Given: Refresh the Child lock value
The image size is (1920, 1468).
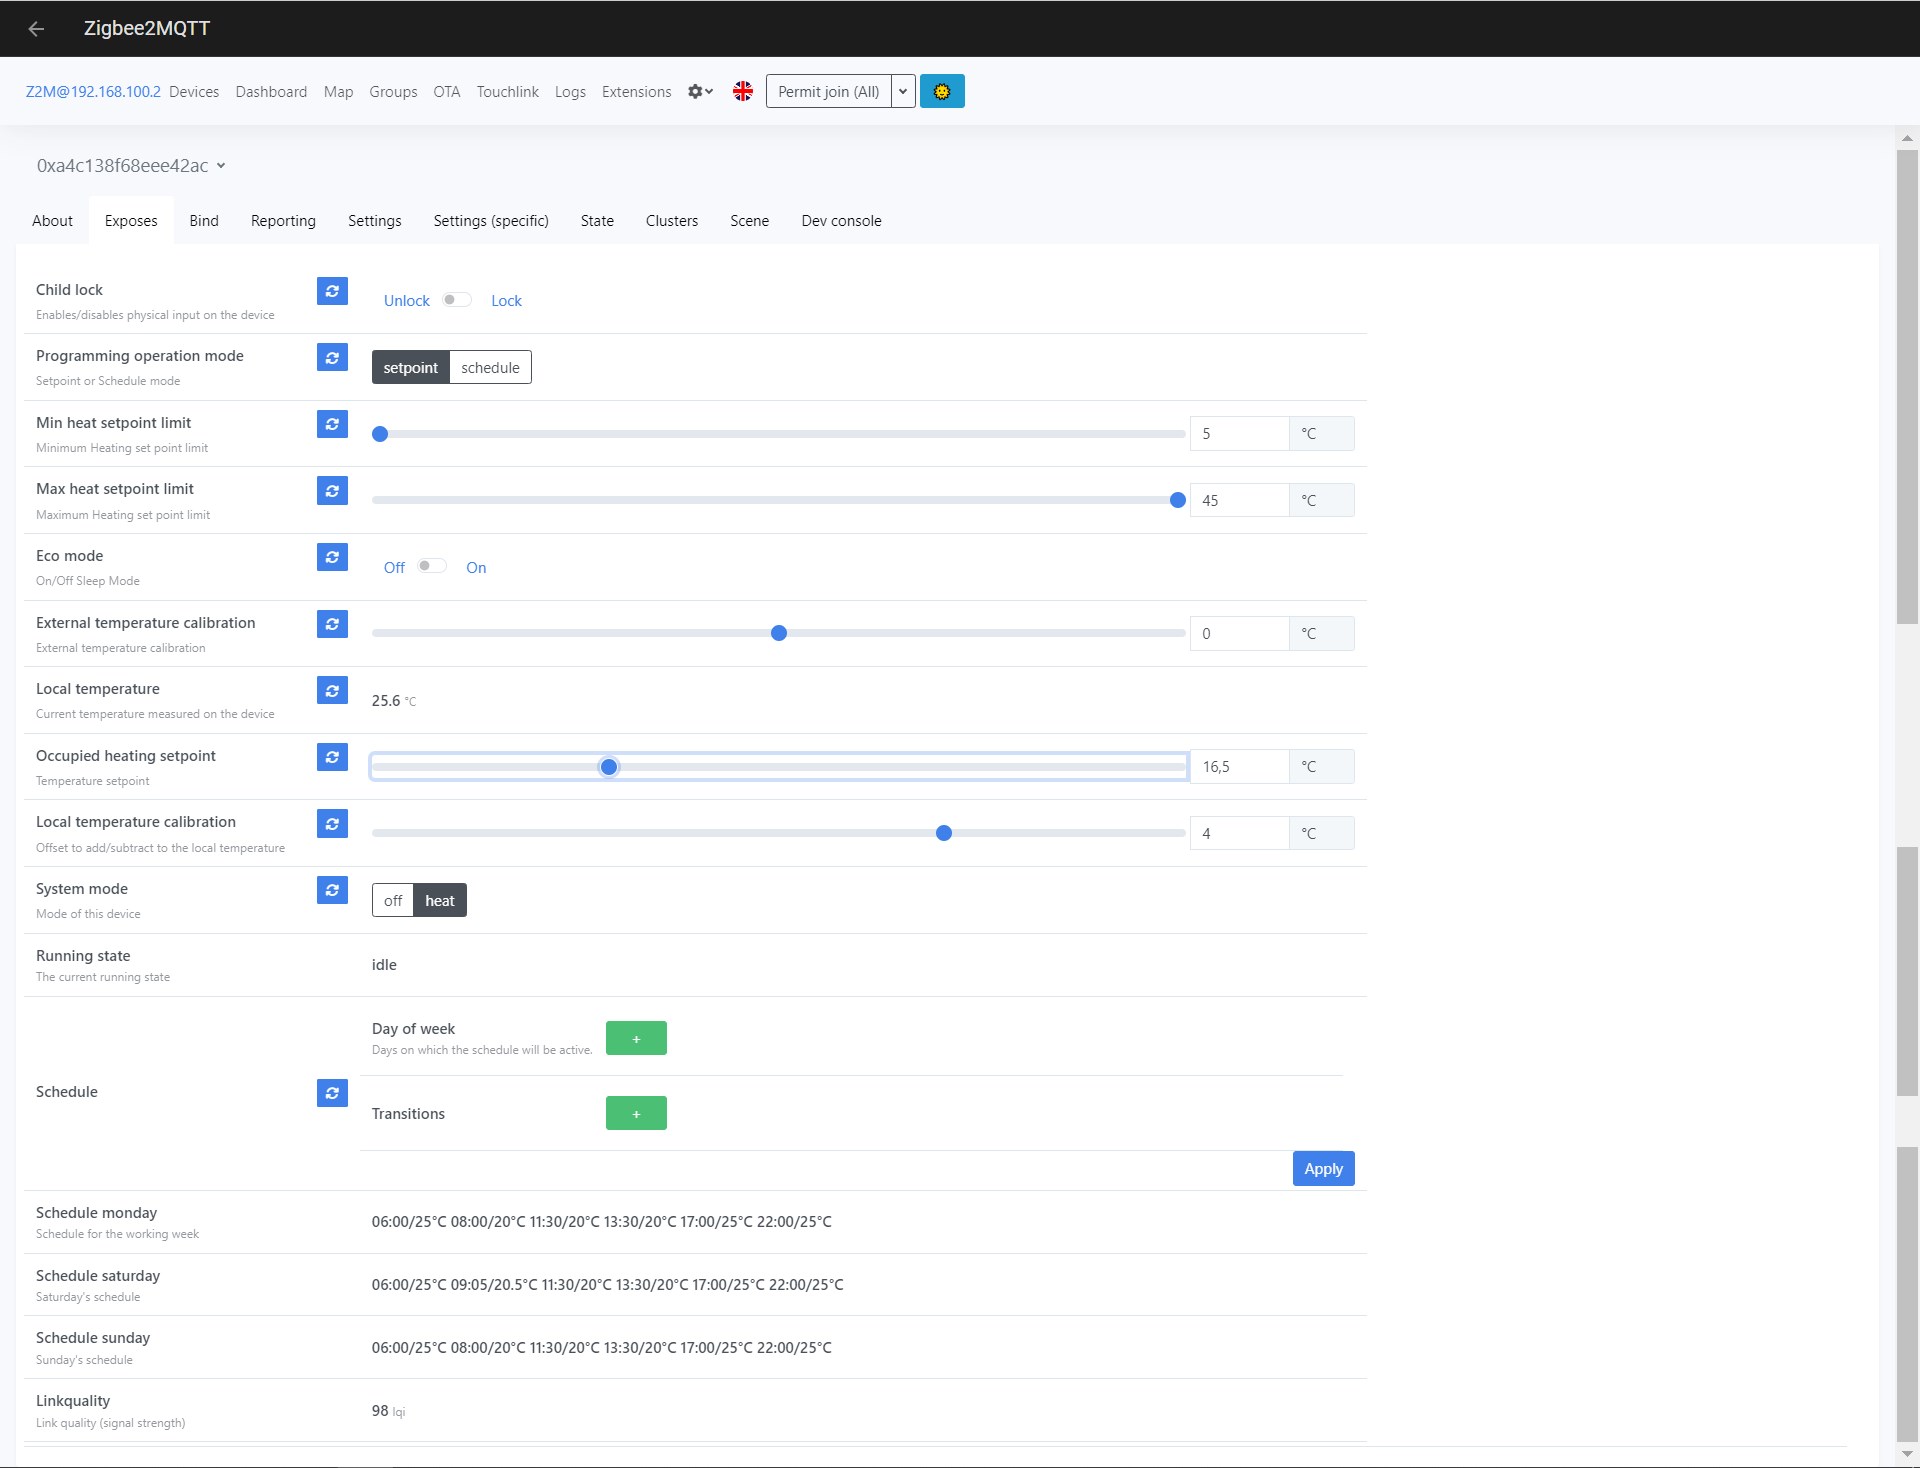Looking at the screenshot, I should click(332, 291).
